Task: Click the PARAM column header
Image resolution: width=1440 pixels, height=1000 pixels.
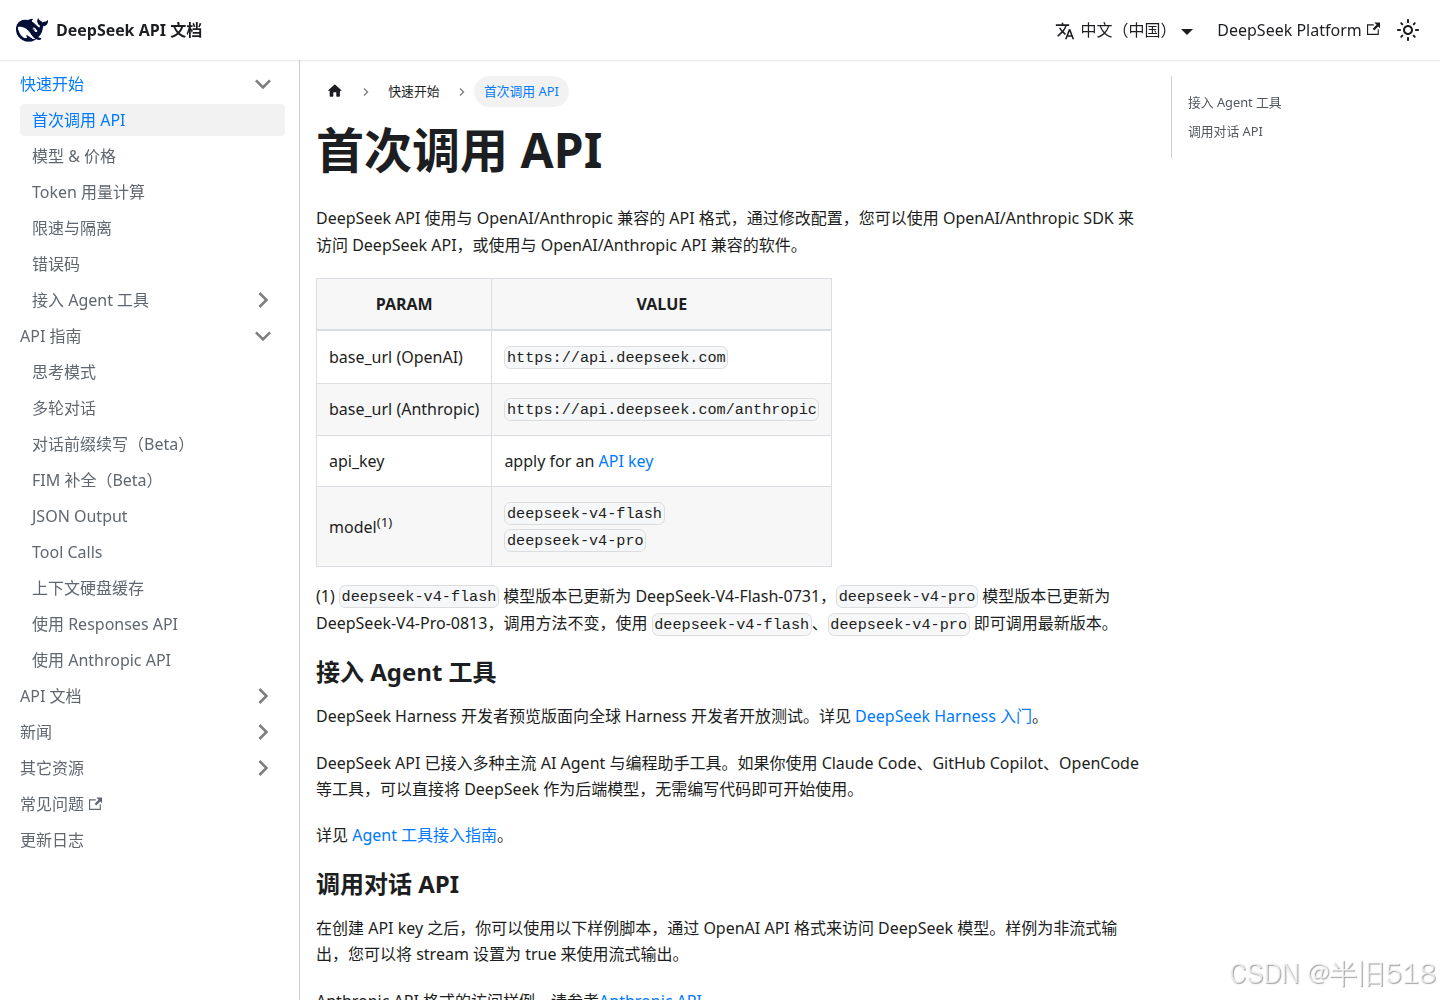Action: pyautogui.click(x=404, y=304)
